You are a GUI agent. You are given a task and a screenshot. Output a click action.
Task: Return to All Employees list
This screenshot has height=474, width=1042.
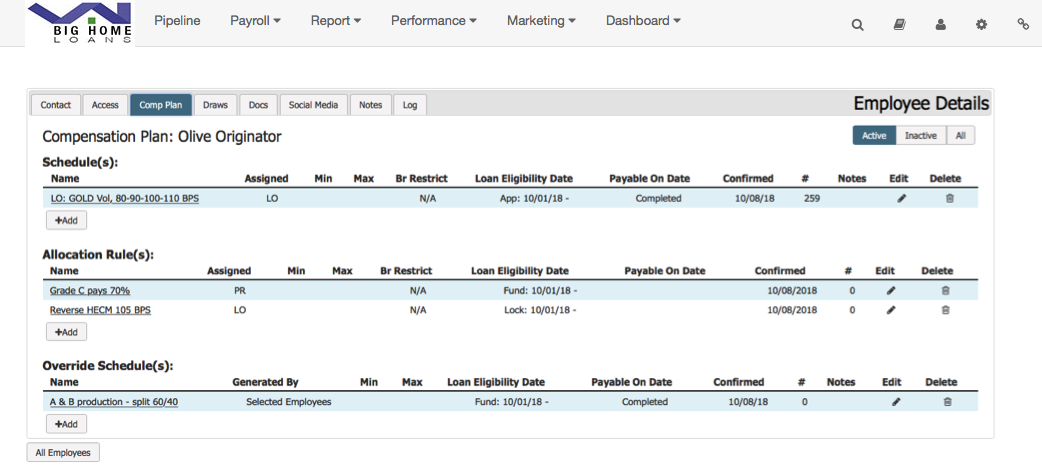[63, 453]
